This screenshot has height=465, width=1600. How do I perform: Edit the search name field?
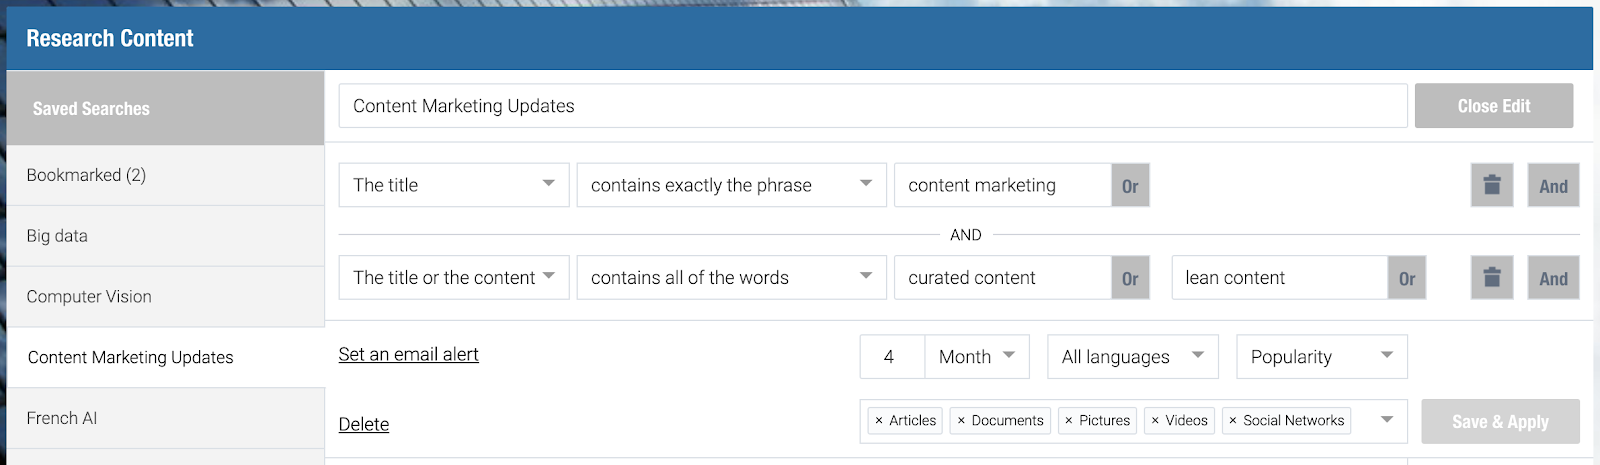click(x=872, y=106)
